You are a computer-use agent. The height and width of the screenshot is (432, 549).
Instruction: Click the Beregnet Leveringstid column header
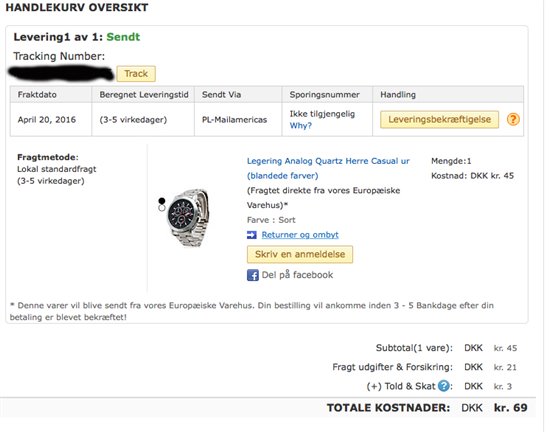[x=143, y=95]
